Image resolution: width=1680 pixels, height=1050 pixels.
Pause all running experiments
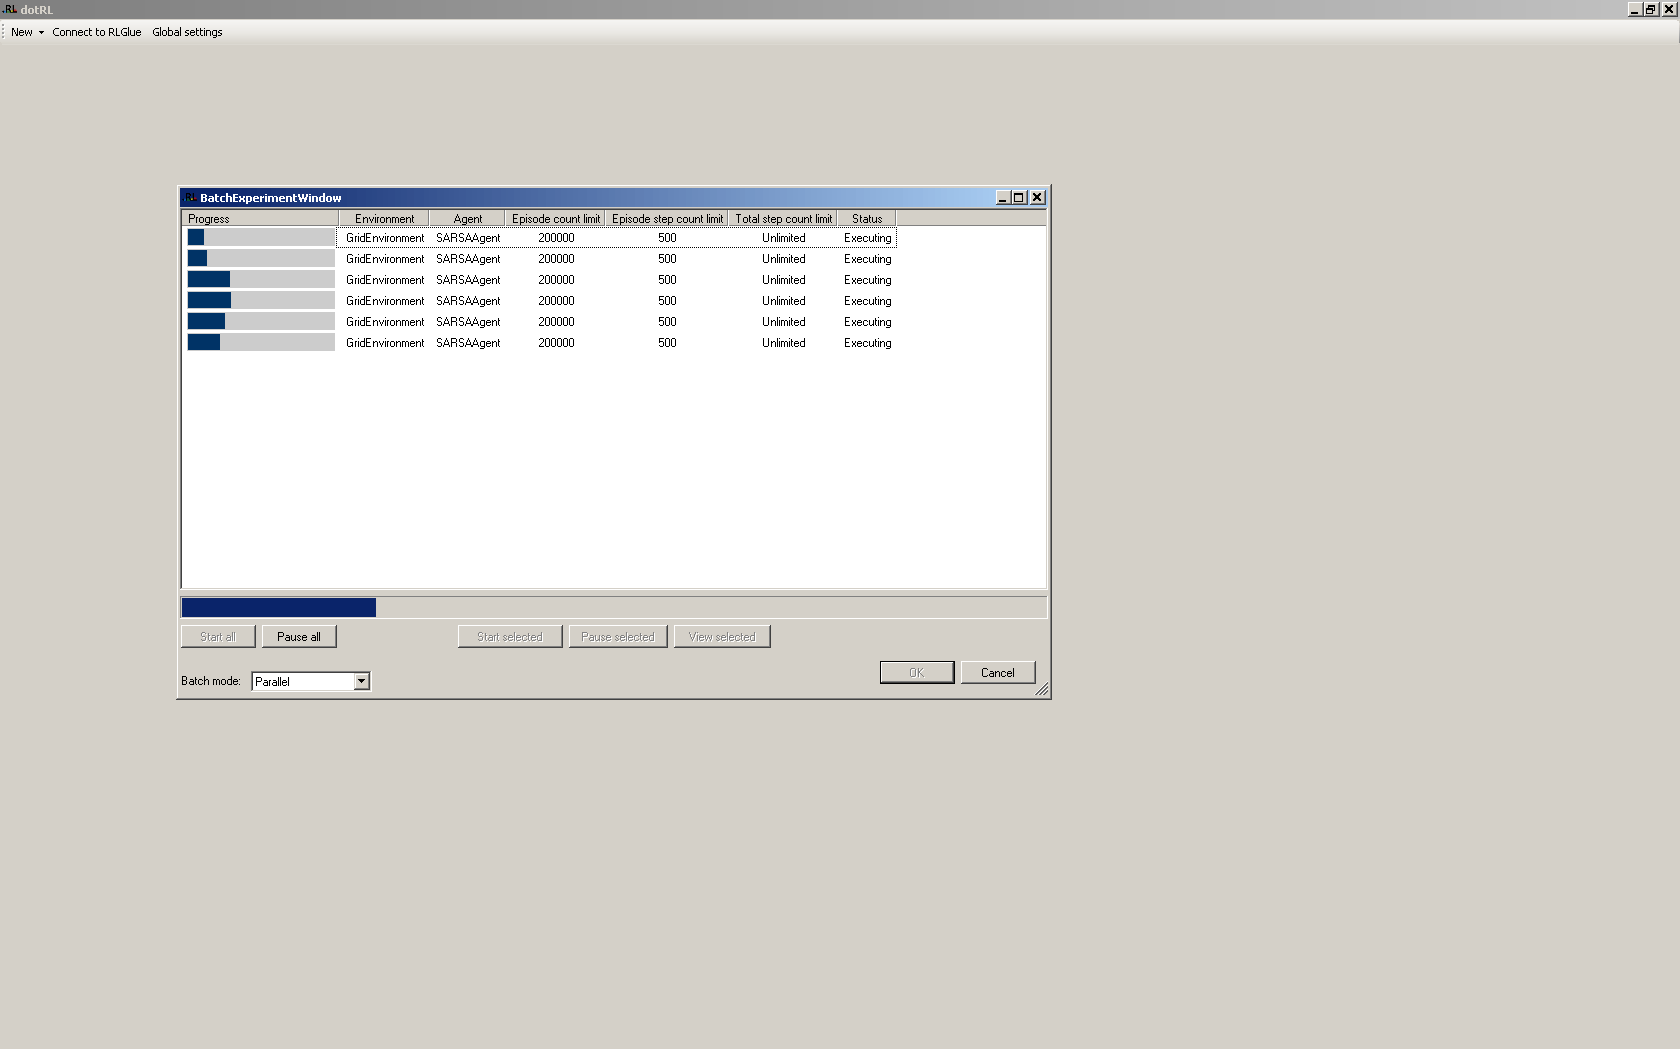click(x=299, y=636)
